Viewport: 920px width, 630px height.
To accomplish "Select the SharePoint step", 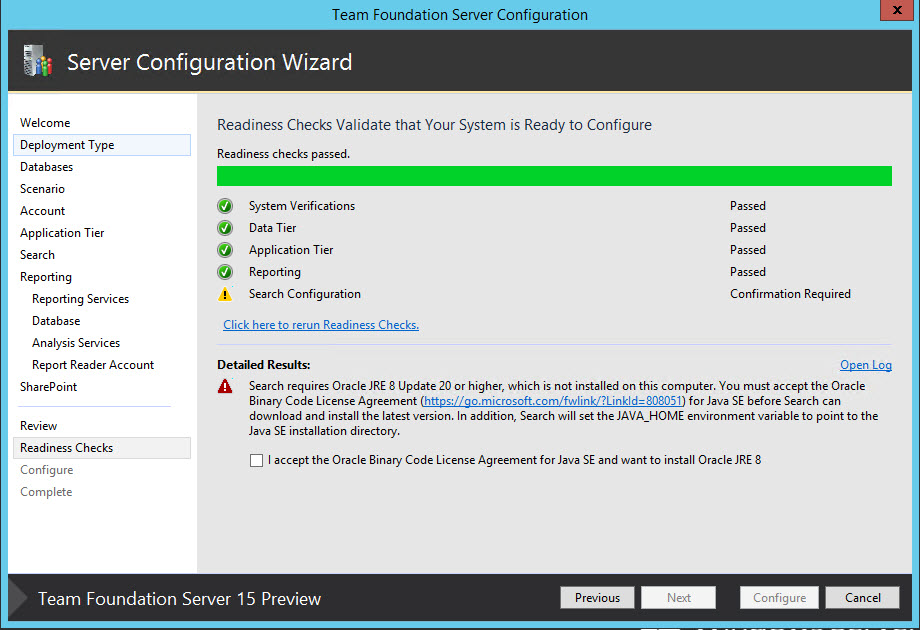I will click(48, 387).
